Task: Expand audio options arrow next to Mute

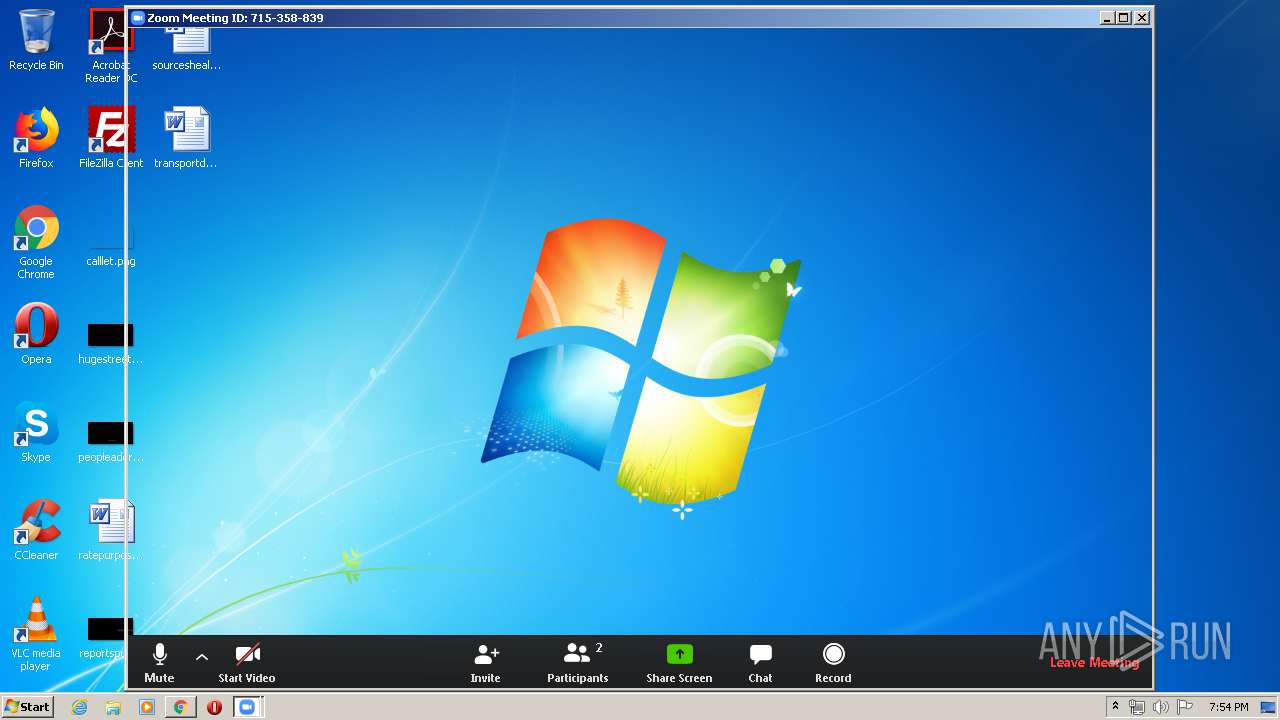Action: pyautogui.click(x=202, y=658)
